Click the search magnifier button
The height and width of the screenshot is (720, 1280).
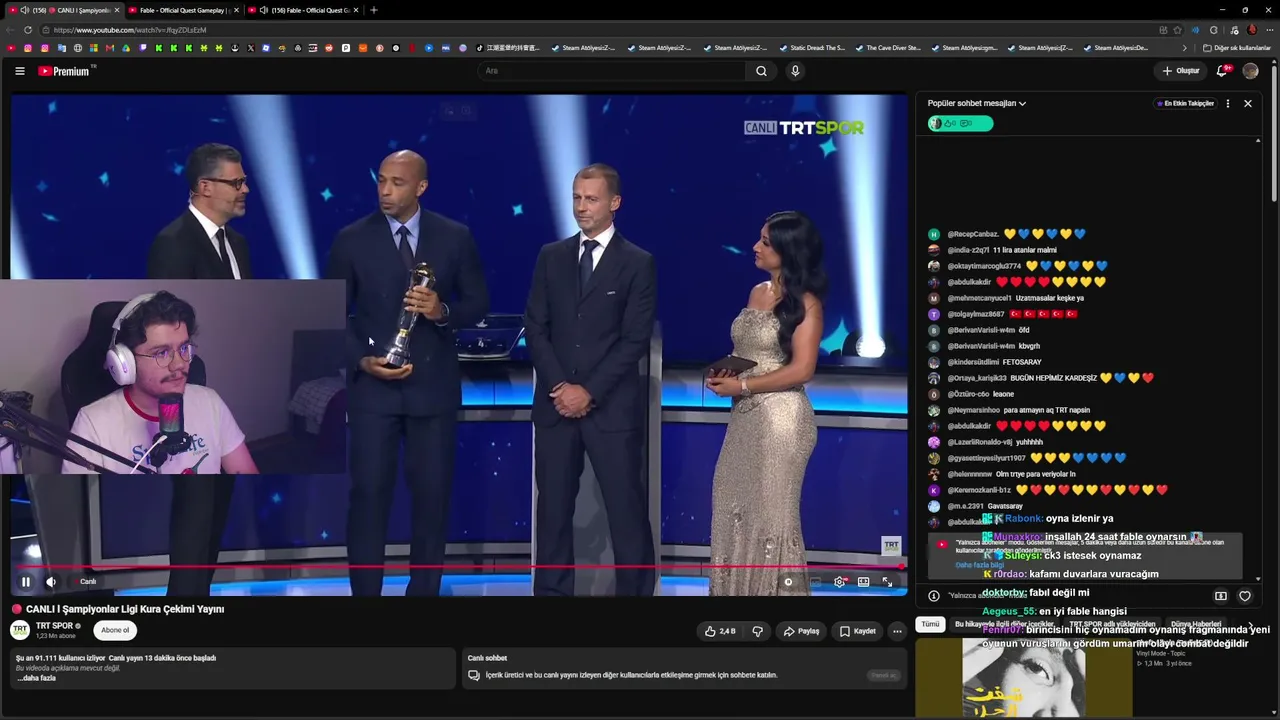tap(761, 71)
